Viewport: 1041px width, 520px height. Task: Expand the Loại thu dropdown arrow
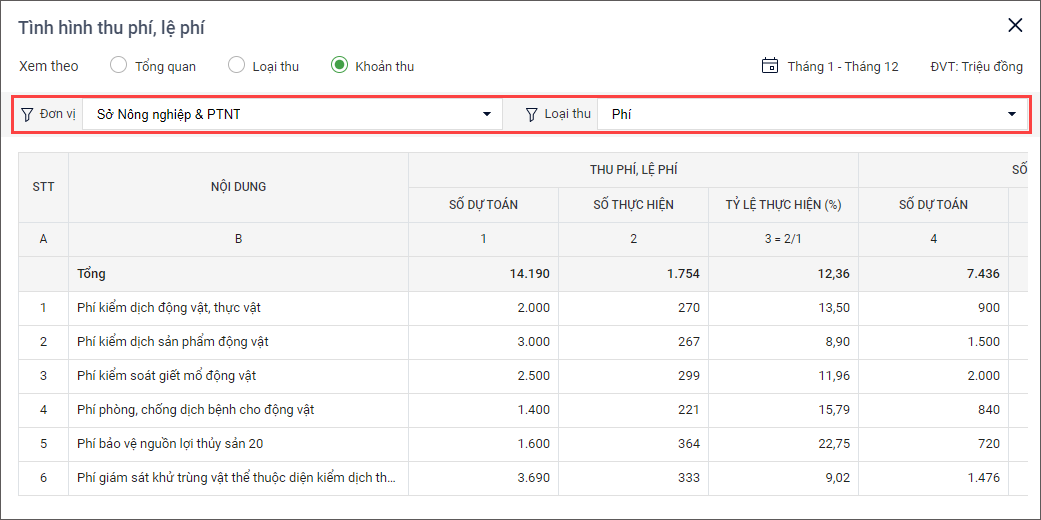pyautogui.click(x=1011, y=114)
